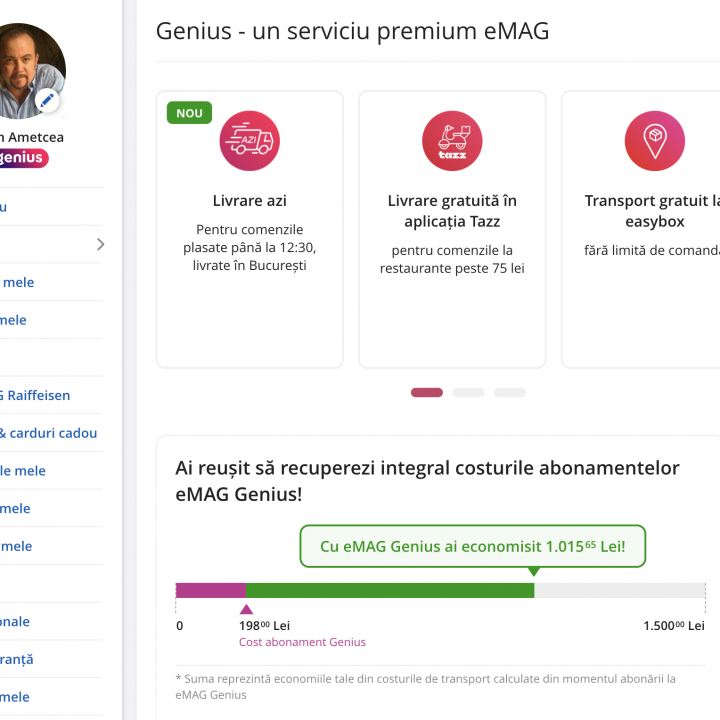Click the genius badge under the name

[x=22, y=158]
